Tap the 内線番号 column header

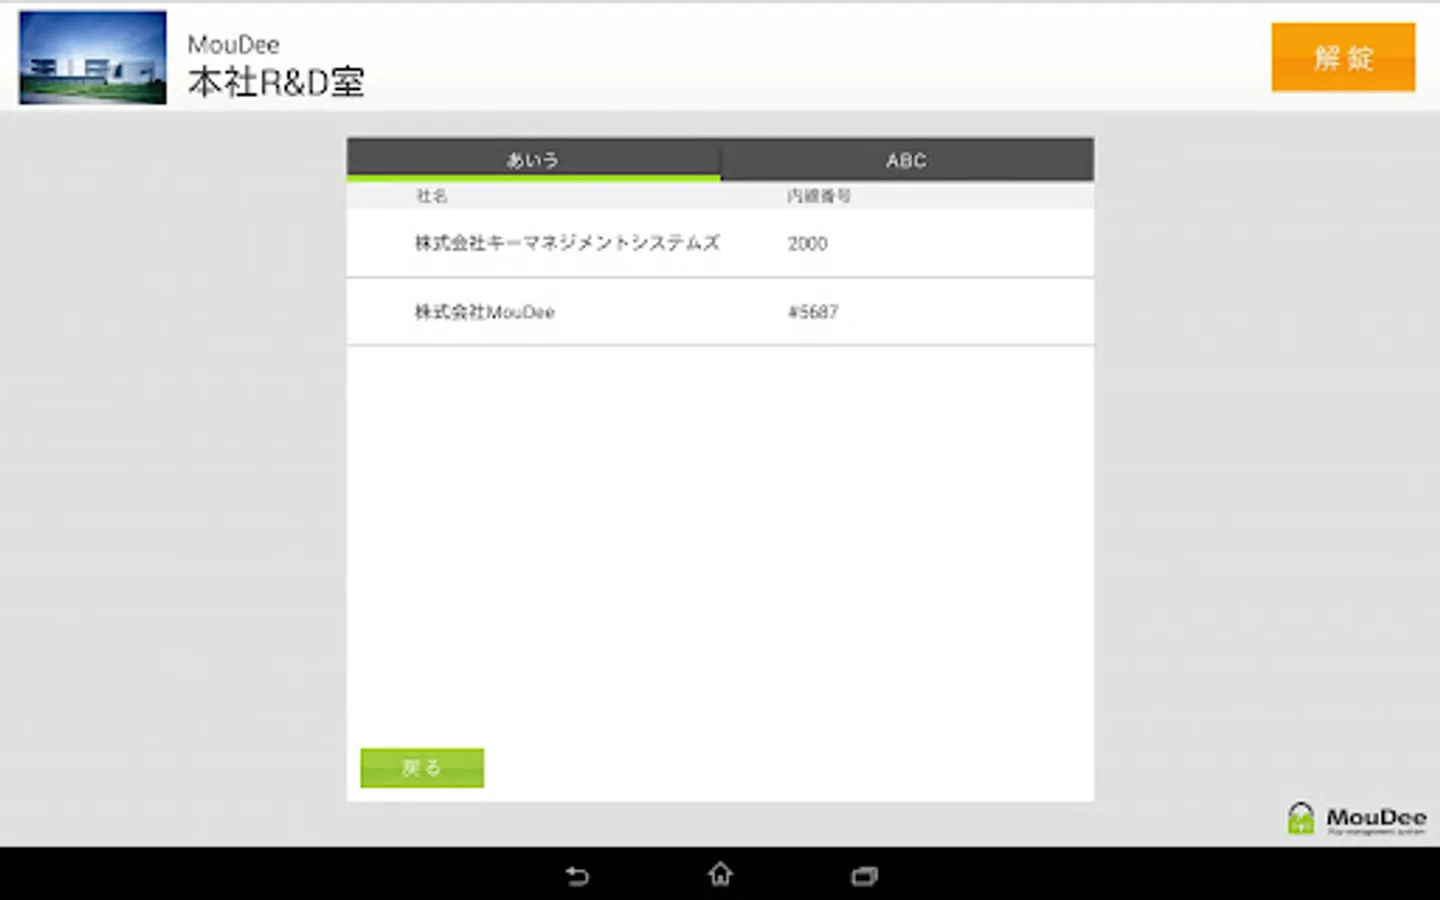point(819,196)
